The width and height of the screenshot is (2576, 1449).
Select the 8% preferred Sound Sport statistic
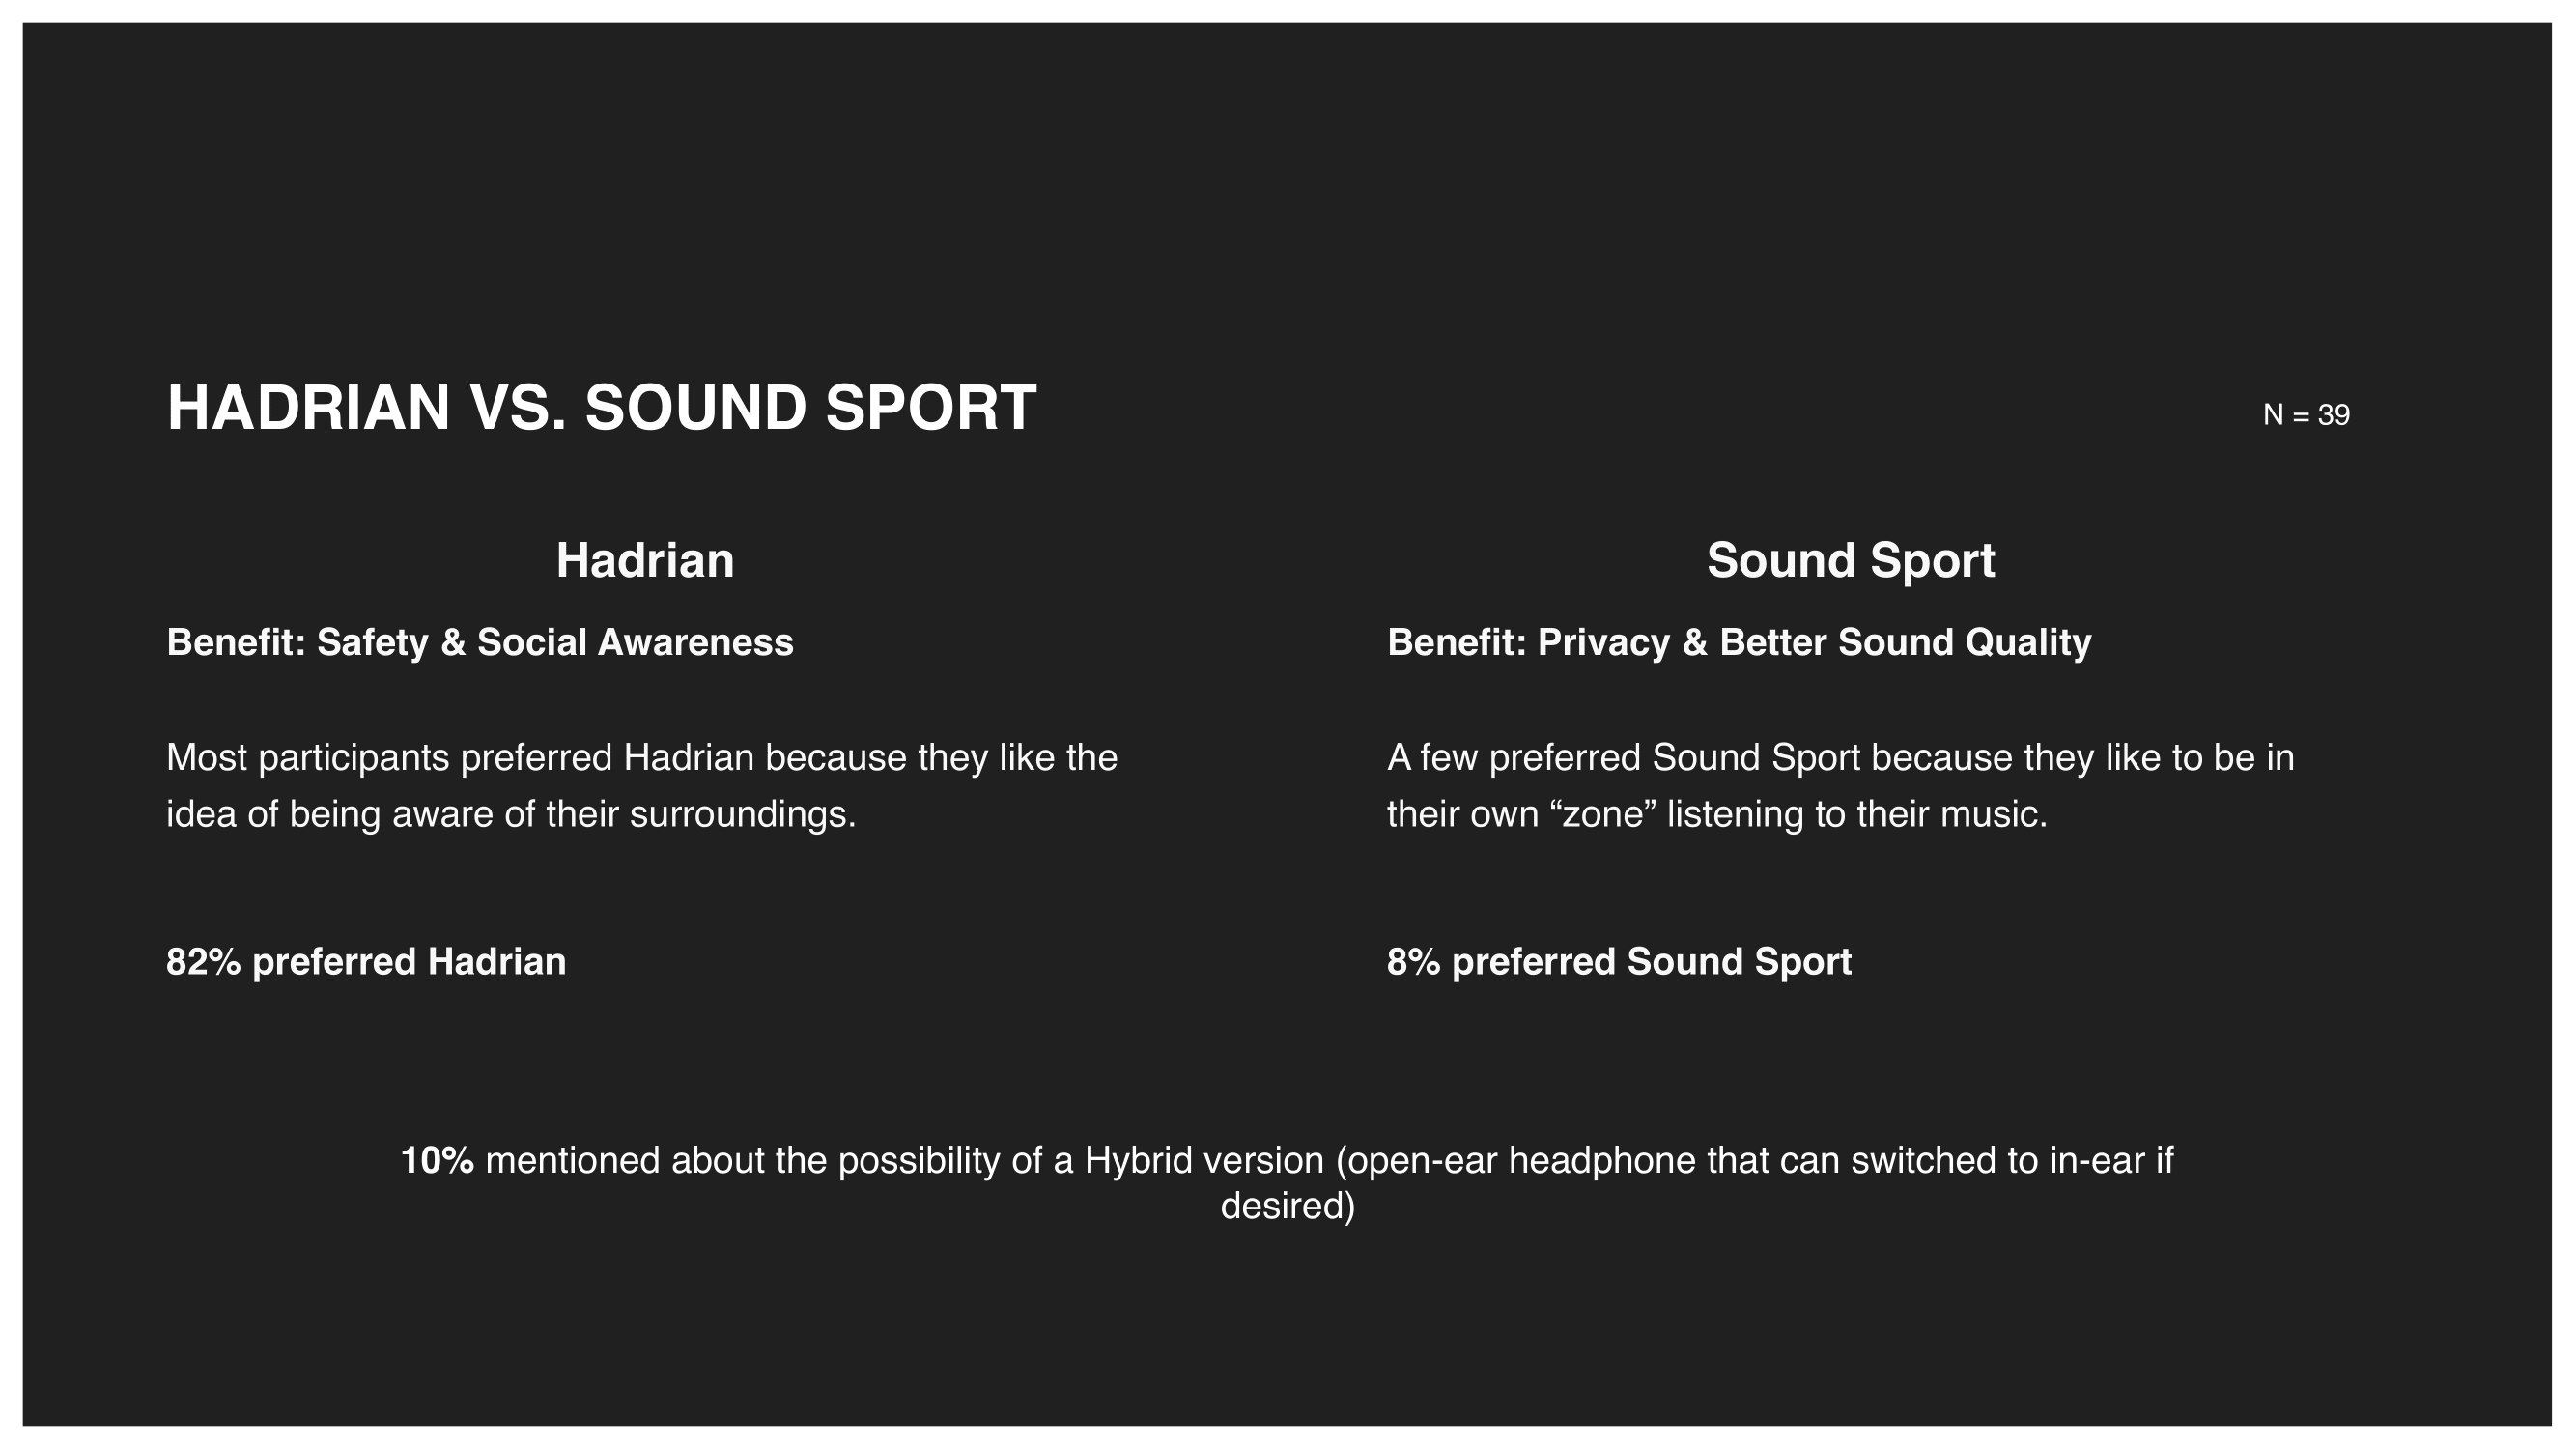[1619, 961]
